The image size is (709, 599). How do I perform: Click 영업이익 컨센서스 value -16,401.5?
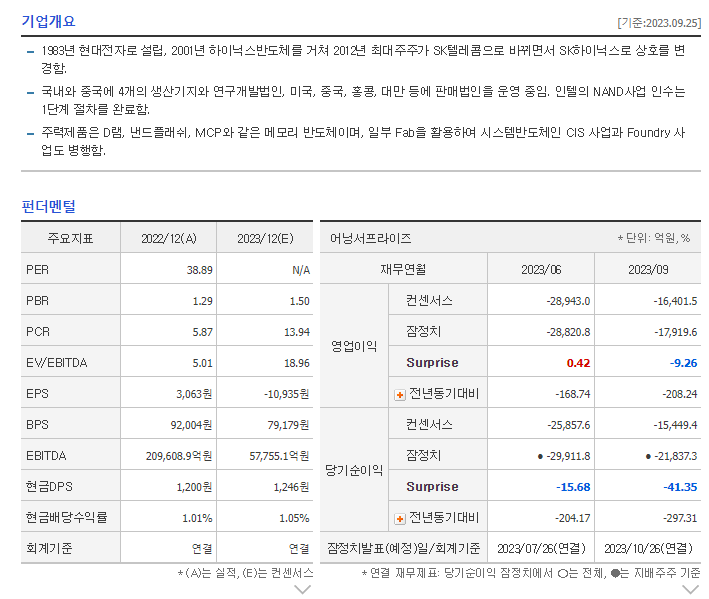[x=675, y=301]
